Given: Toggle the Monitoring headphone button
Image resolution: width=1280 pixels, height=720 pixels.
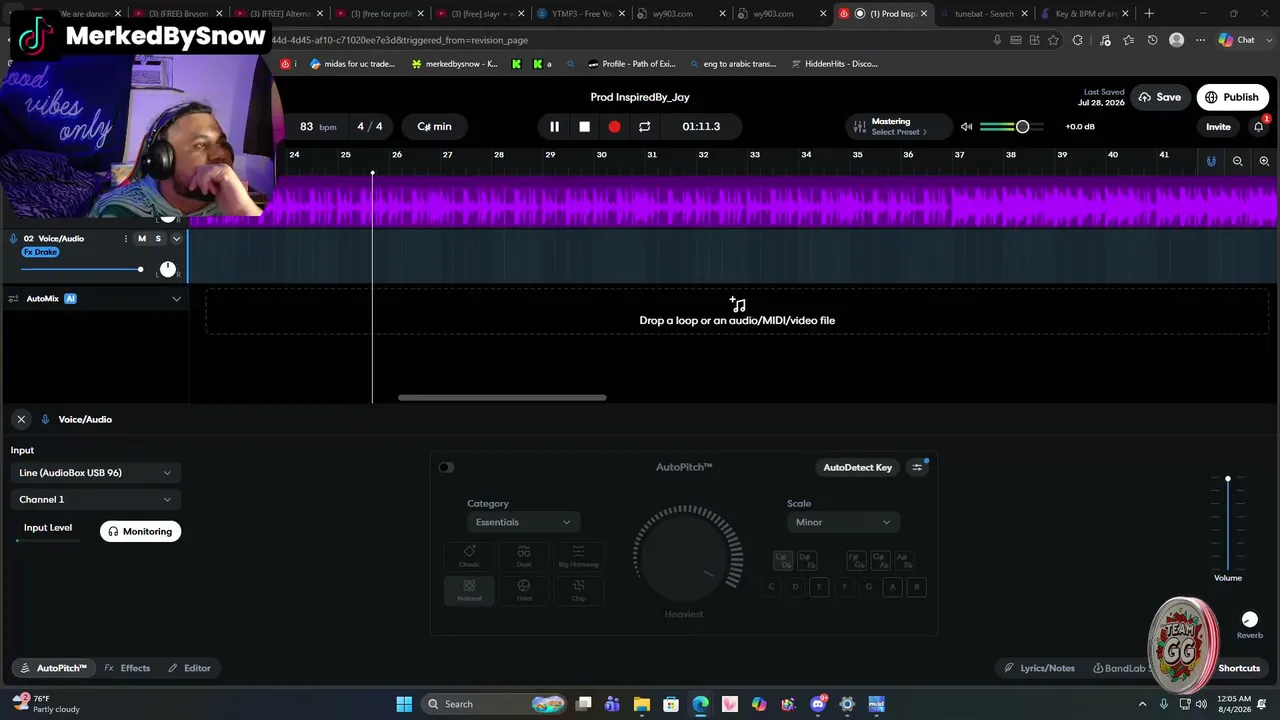Looking at the screenshot, I should click(141, 532).
